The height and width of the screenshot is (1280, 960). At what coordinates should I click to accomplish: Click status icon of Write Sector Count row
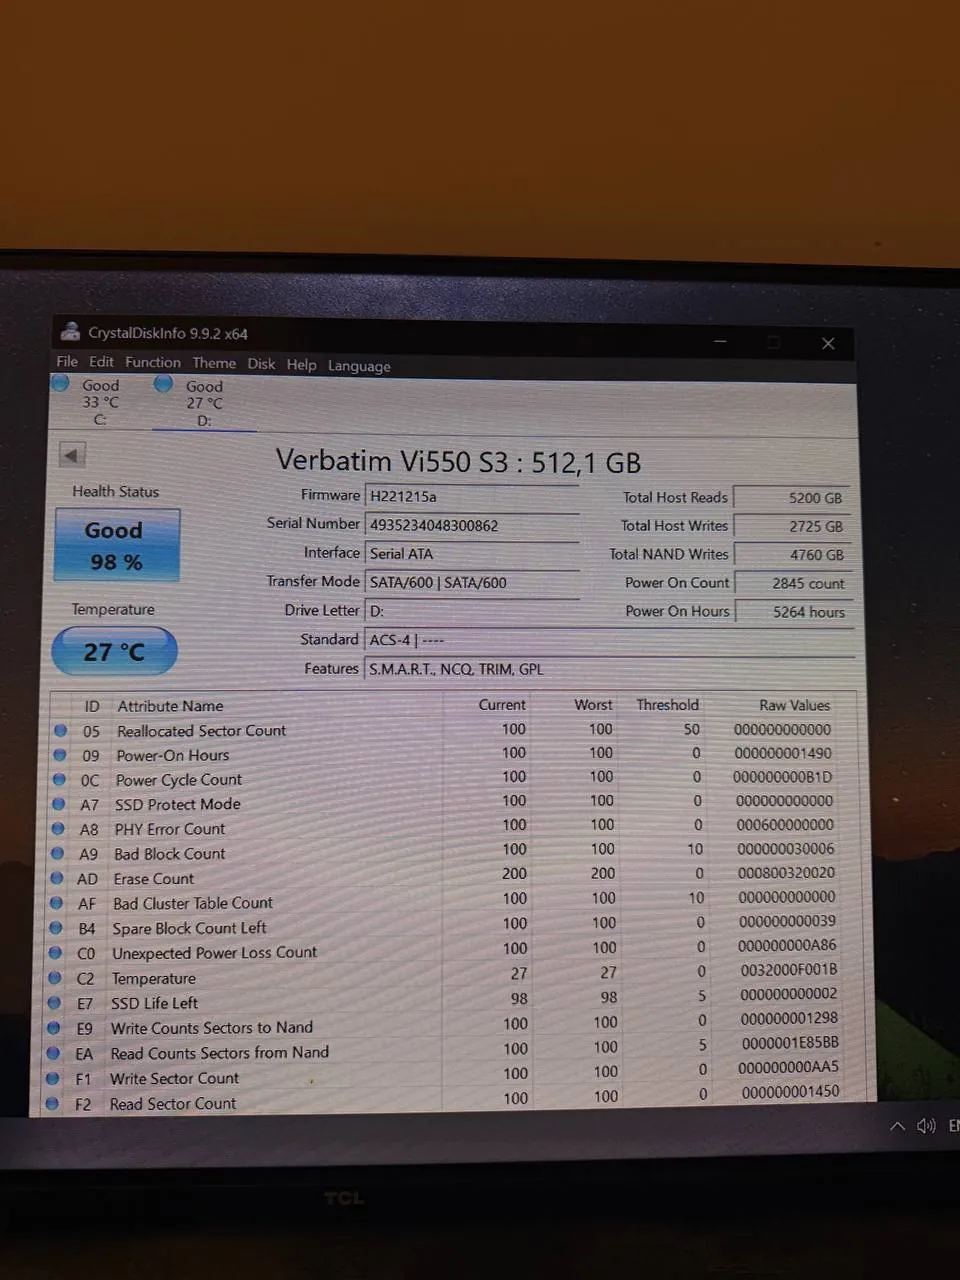(x=52, y=1078)
